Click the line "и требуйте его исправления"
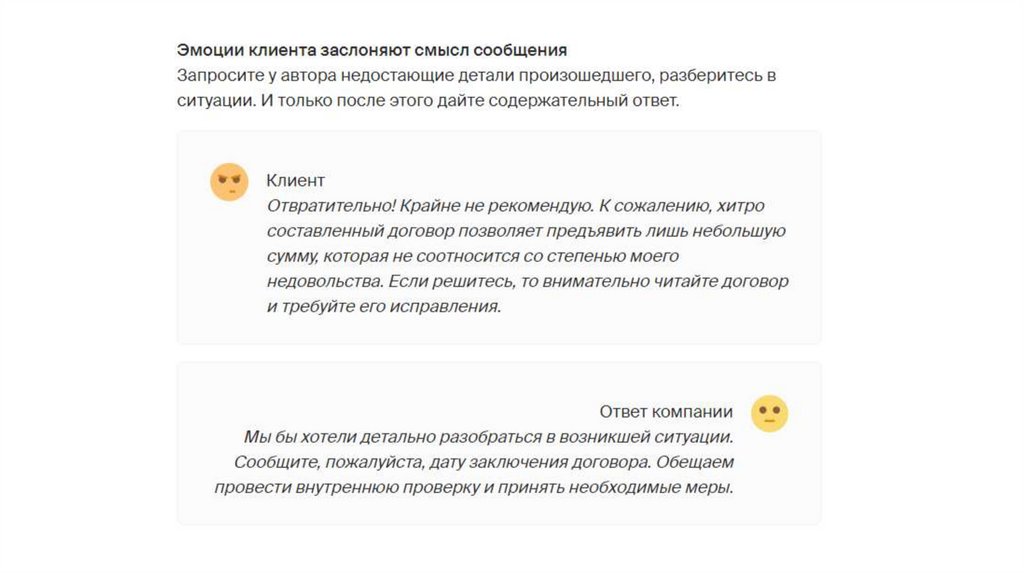This screenshot has width=1024, height=574. tap(383, 307)
